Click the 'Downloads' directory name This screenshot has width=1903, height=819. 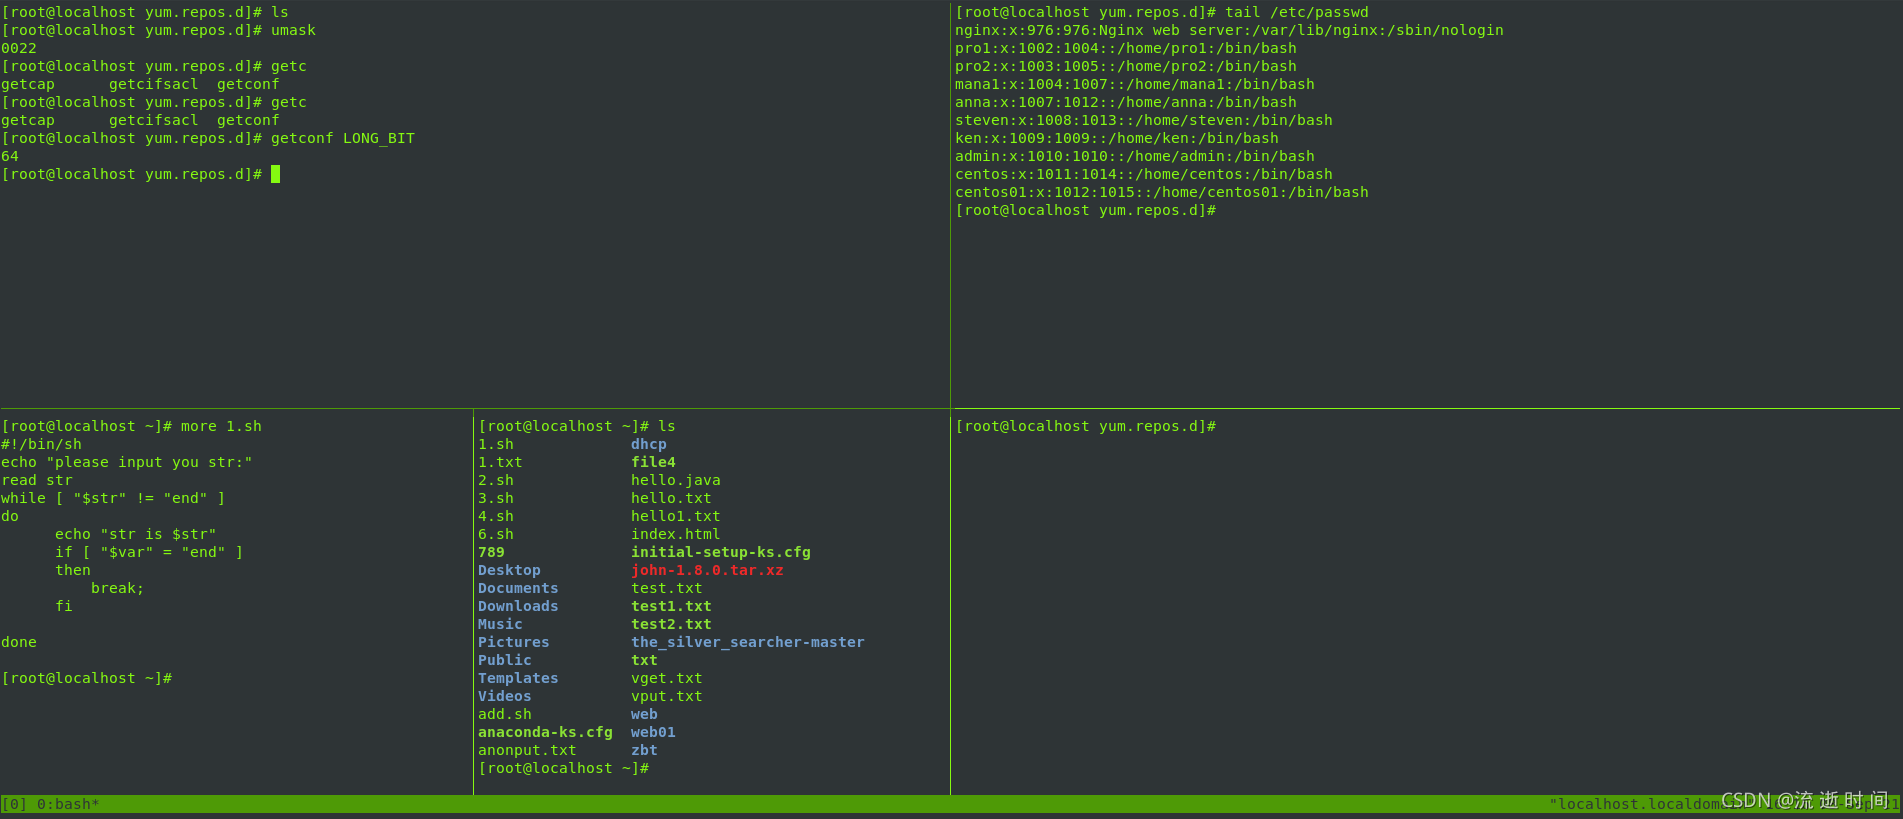518,606
